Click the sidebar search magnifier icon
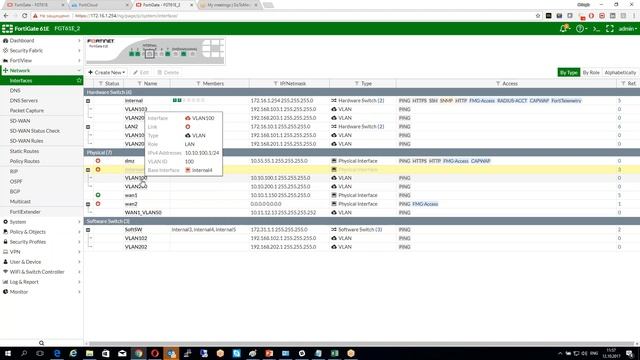640x360 pixels. click(41, 343)
